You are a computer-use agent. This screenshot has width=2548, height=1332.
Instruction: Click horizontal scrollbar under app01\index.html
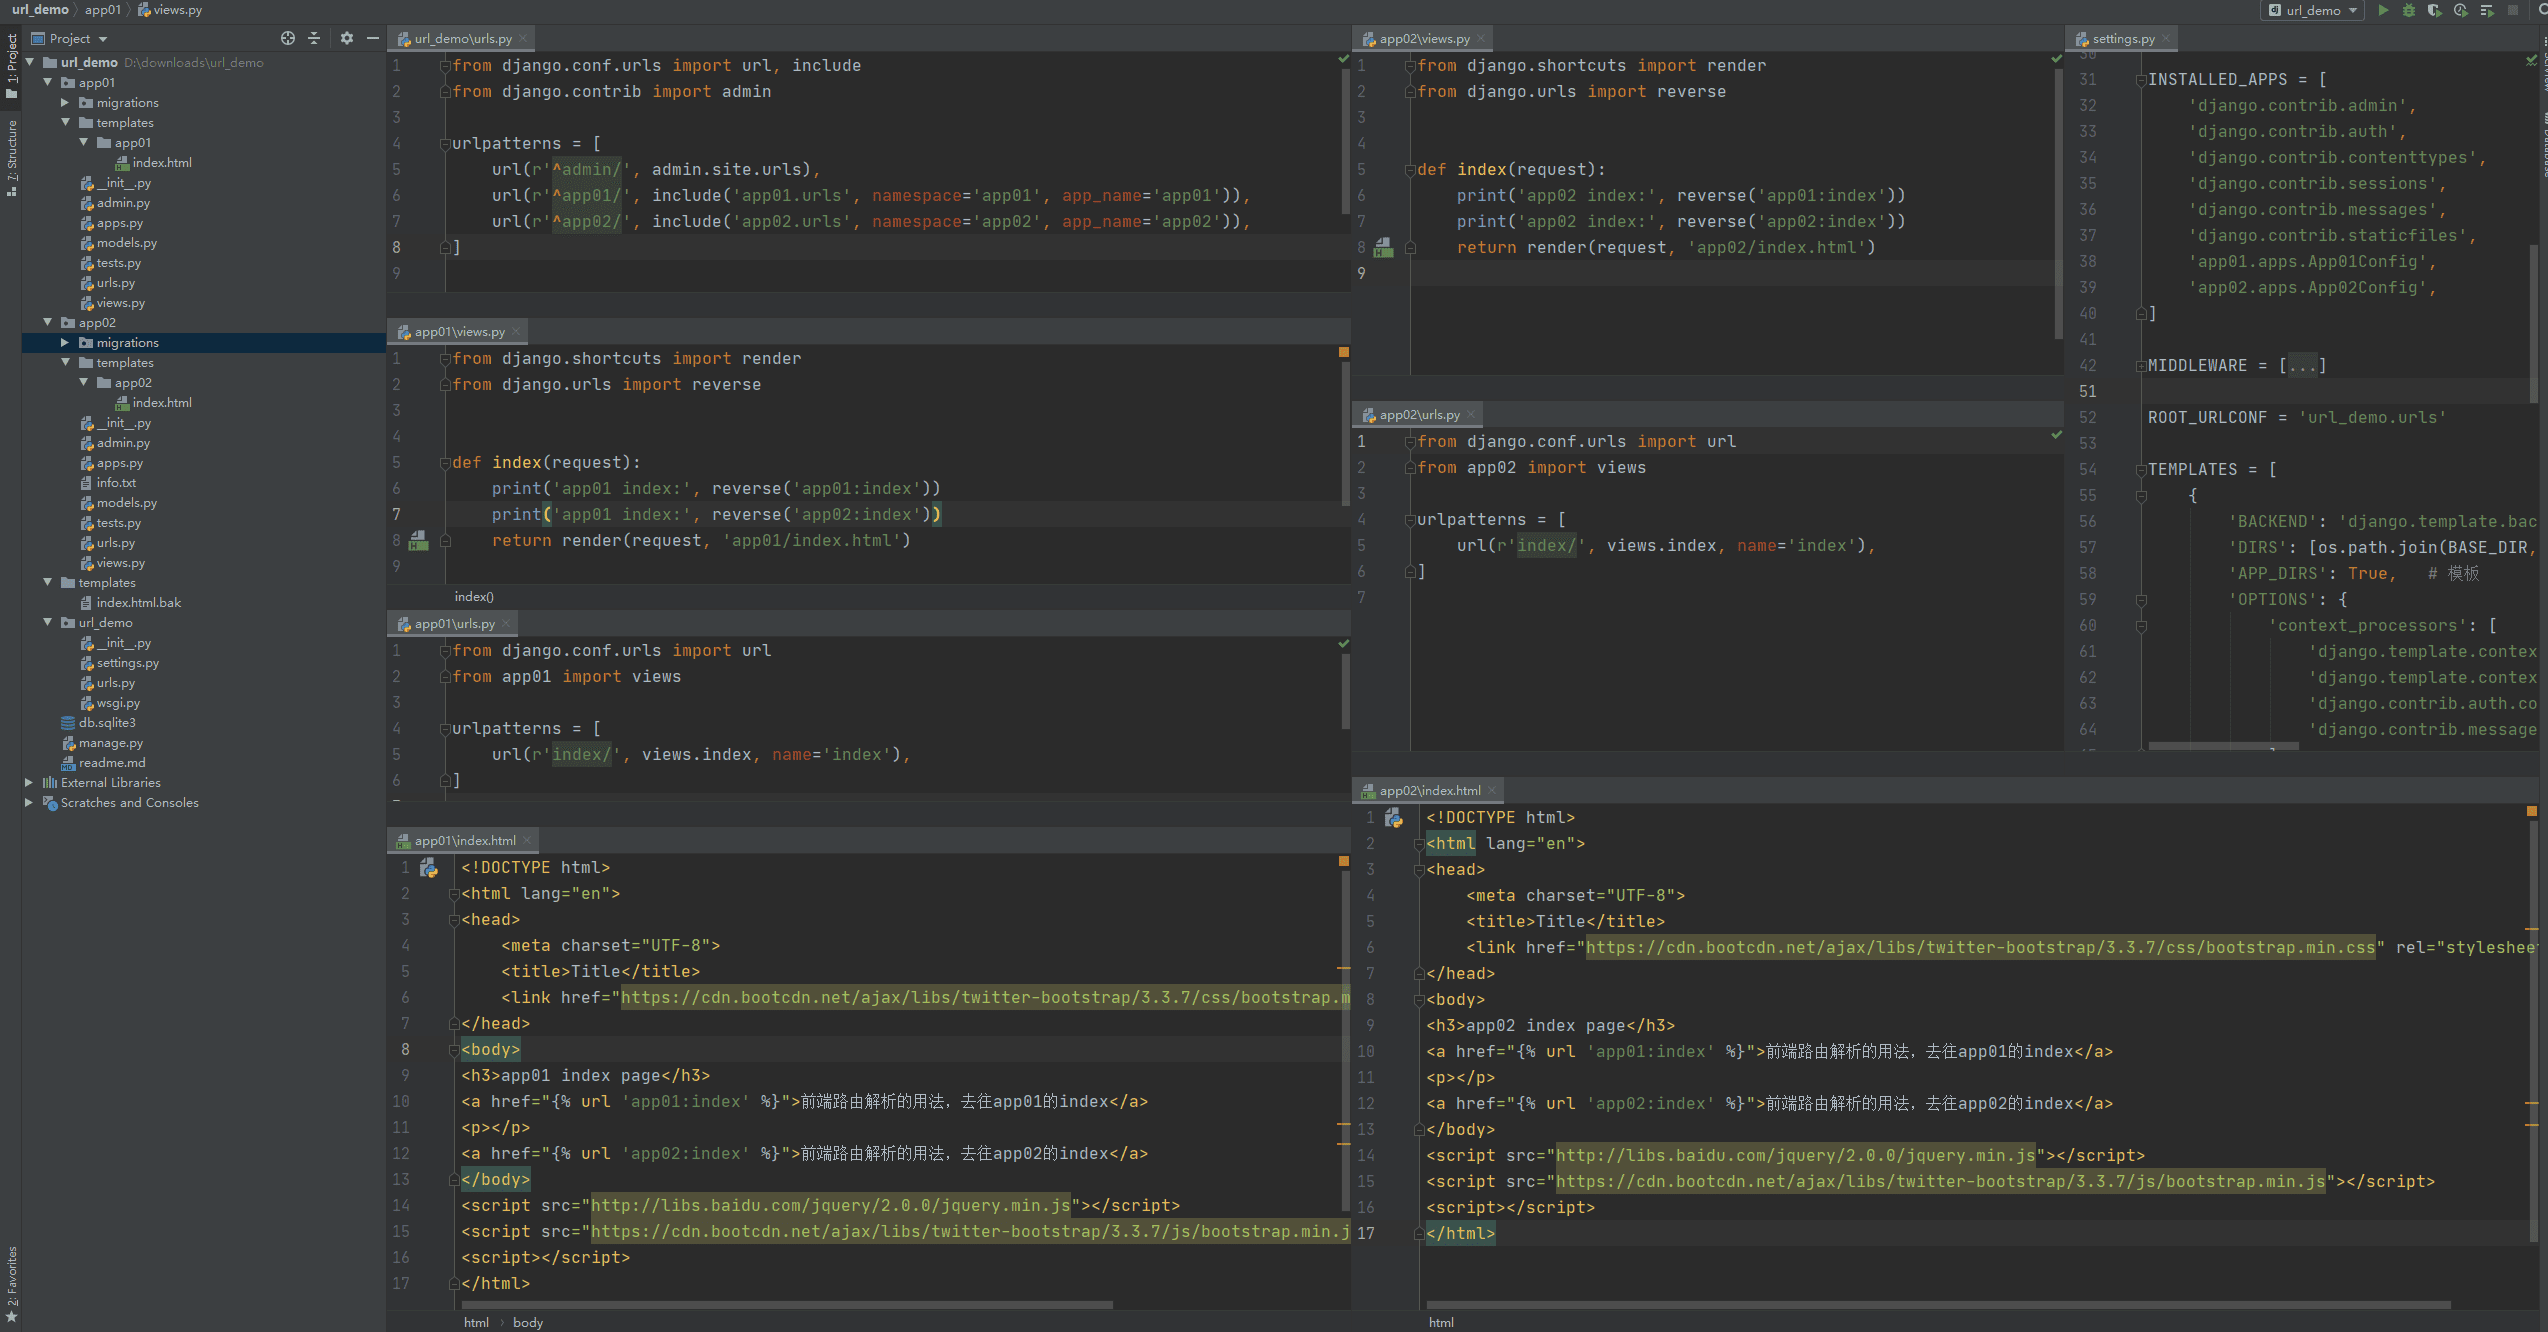tap(787, 1305)
